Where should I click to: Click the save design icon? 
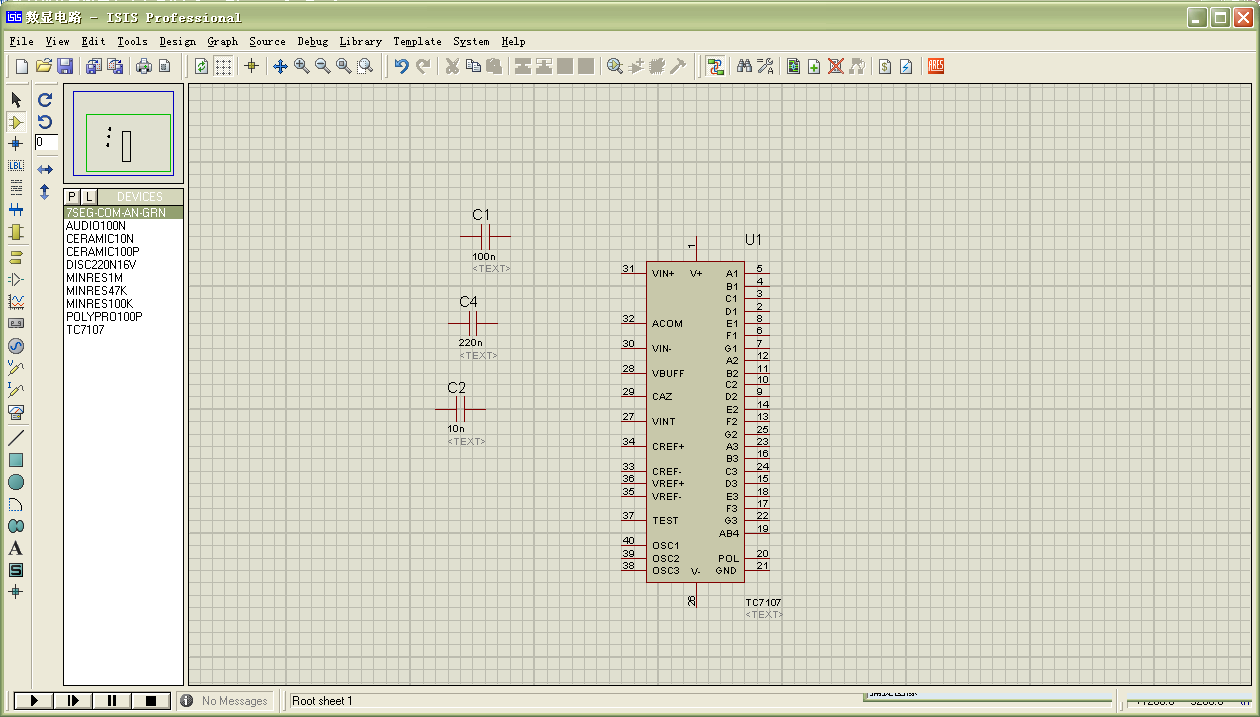pyautogui.click(x=65, y=66)
